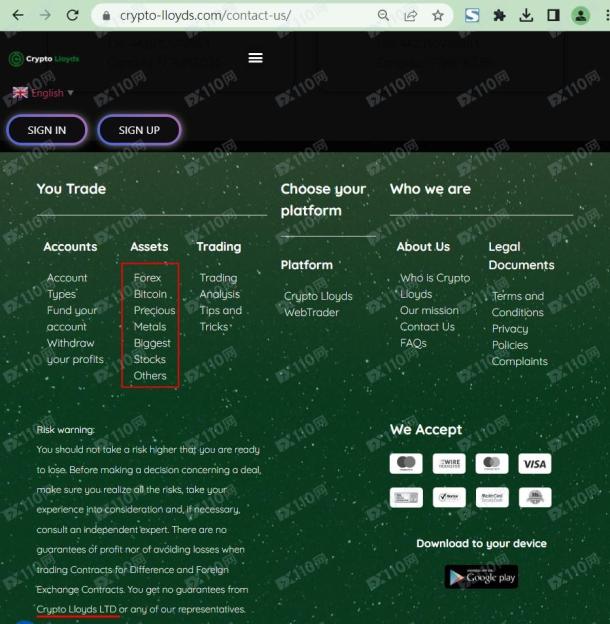Open the Biggest Stocks link
Image resolution: width=610 pixels, height=624 pixels.
[152, 351]
